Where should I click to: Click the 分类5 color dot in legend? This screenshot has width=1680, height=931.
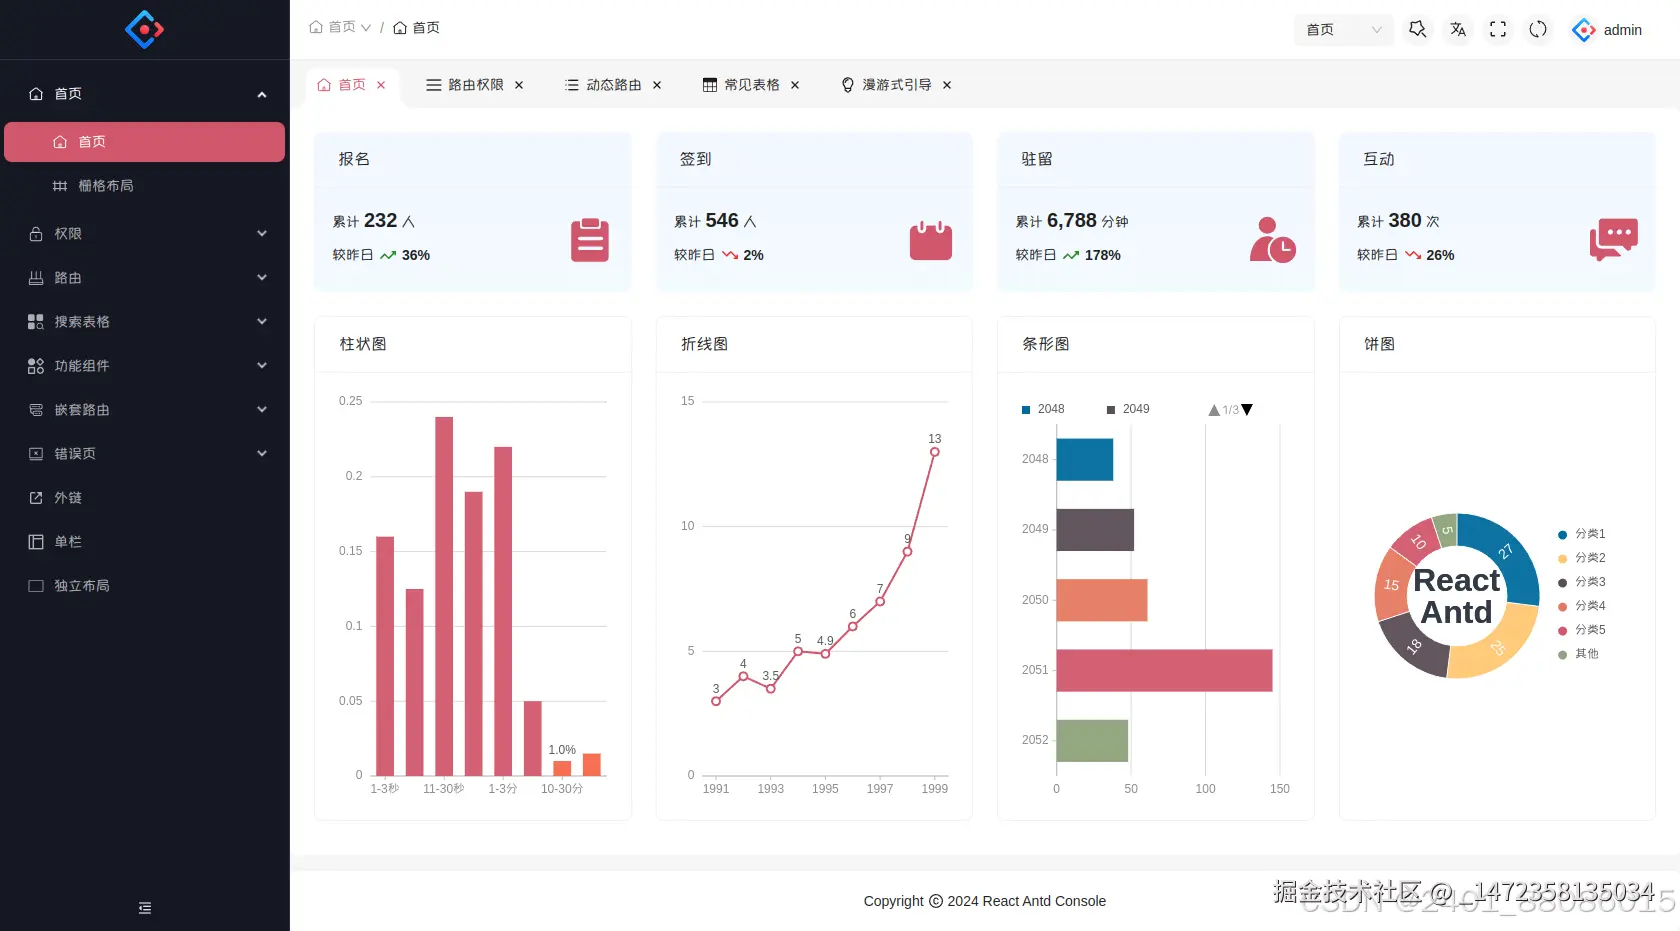(x=1563, y=630)
